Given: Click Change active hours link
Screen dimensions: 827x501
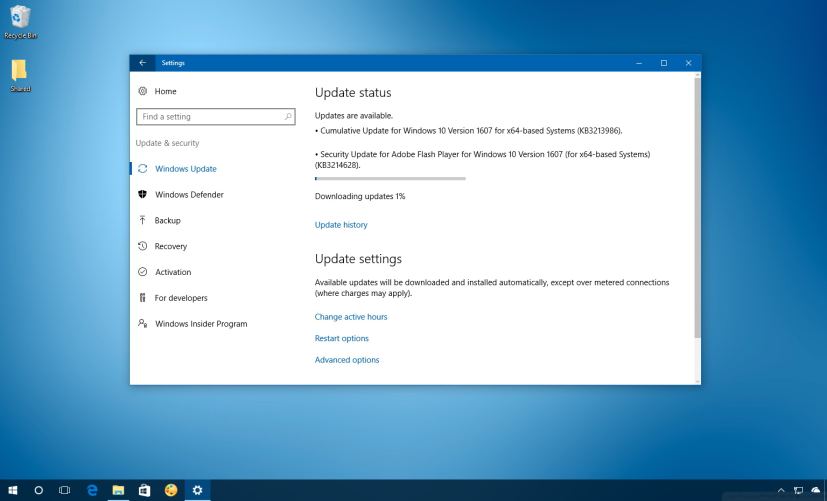Looking at the screenshot, I should (x=351, y=316).
